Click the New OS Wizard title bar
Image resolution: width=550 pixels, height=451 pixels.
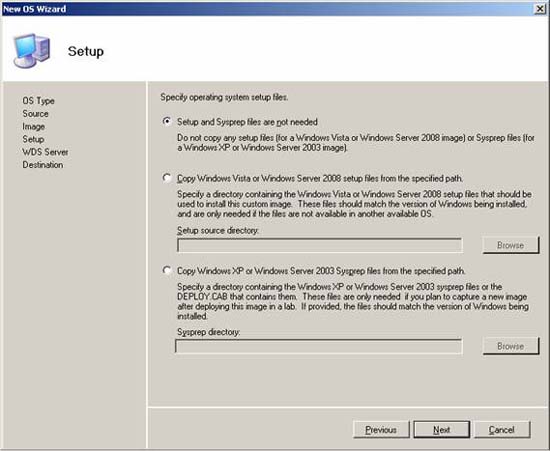tap(267, 9)
